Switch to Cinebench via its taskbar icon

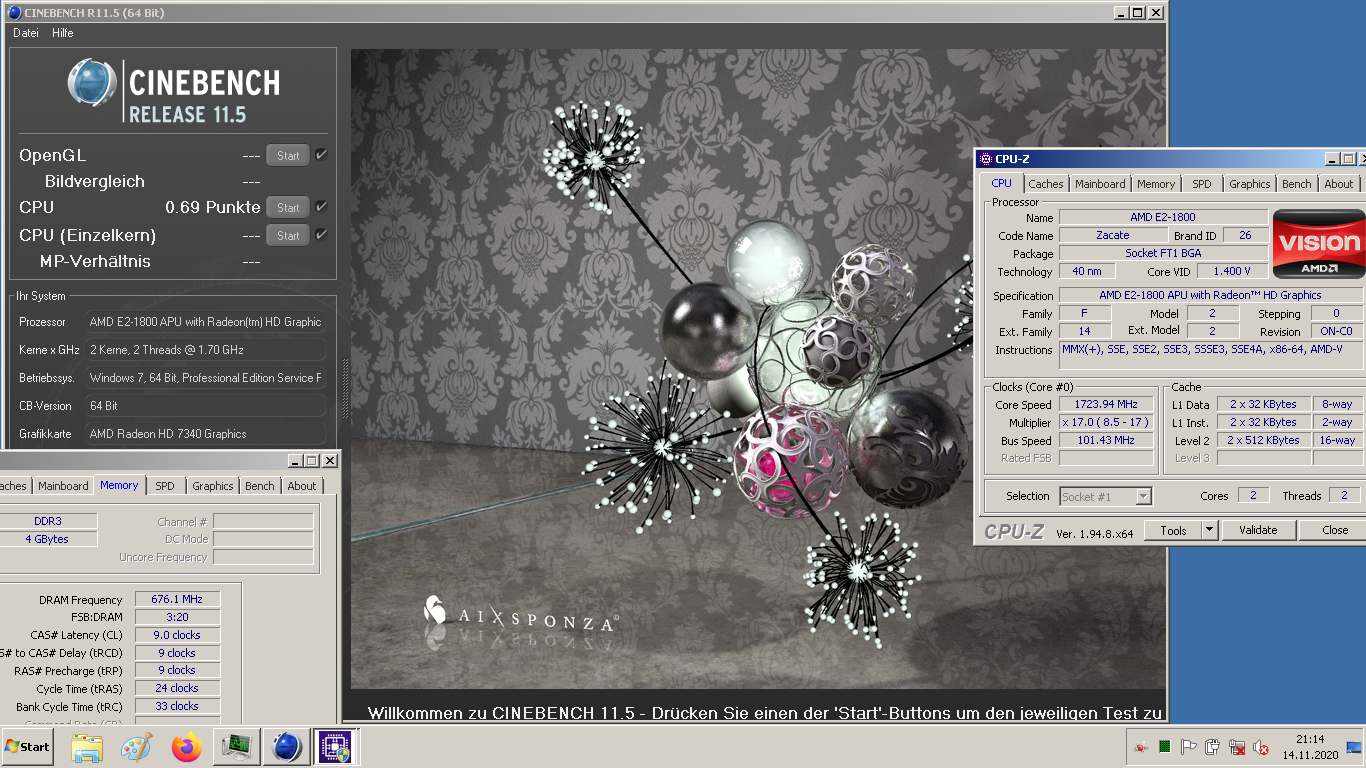(287, 747)
